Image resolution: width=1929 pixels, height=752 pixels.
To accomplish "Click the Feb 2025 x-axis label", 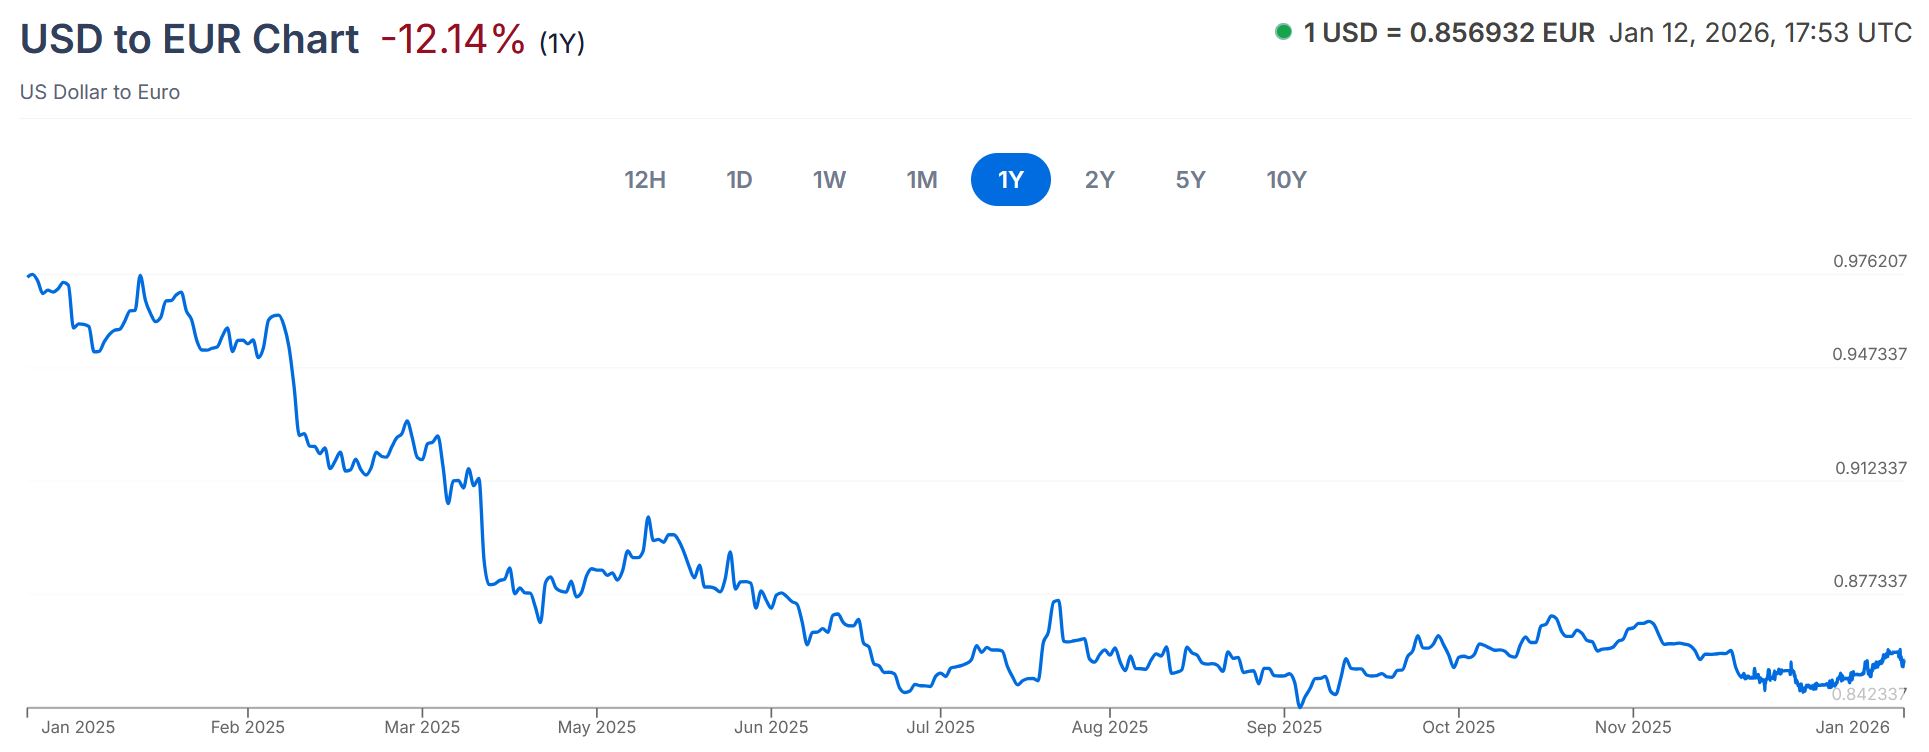I will pos(248,727).
